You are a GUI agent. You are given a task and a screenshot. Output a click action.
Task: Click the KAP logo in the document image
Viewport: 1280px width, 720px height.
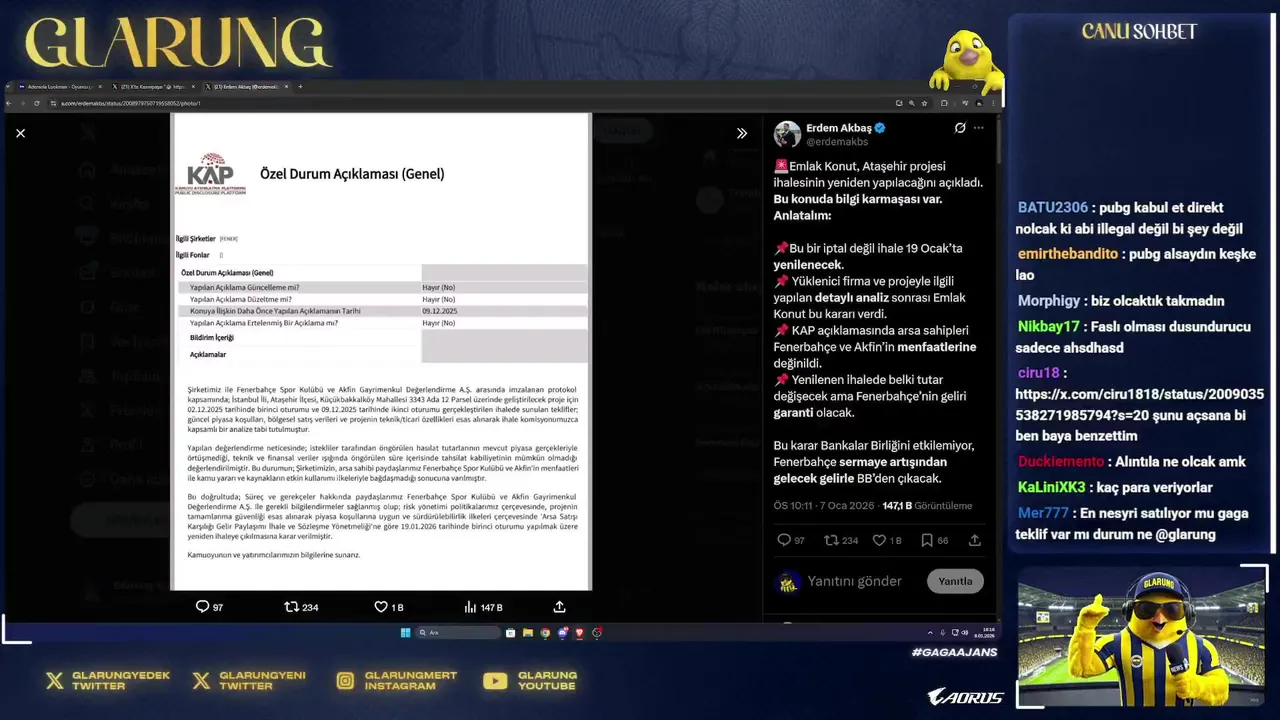tap(210, 173)
